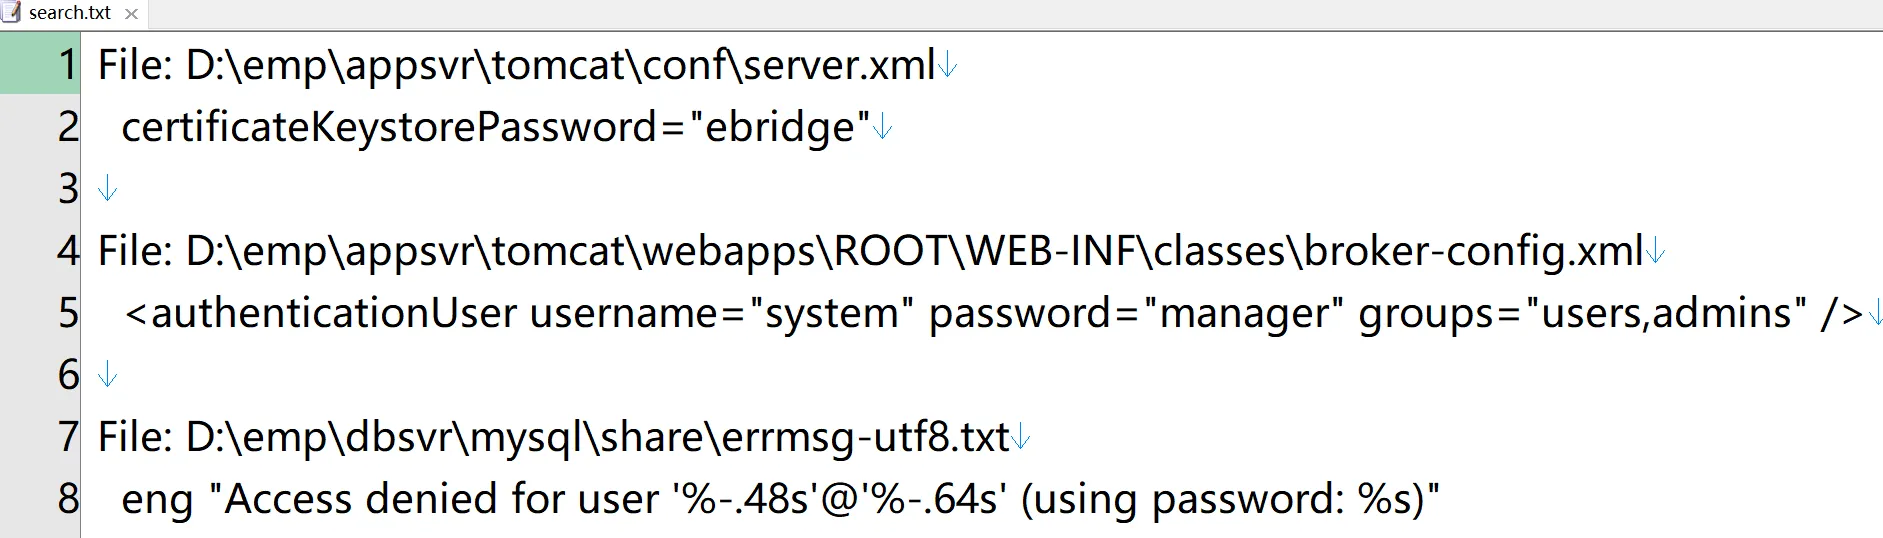Image resolution: width=1883 pixels, height=538 pixels.
Task: Place cursor in the broker-config.xml path
Action: (x=915, y=252)
